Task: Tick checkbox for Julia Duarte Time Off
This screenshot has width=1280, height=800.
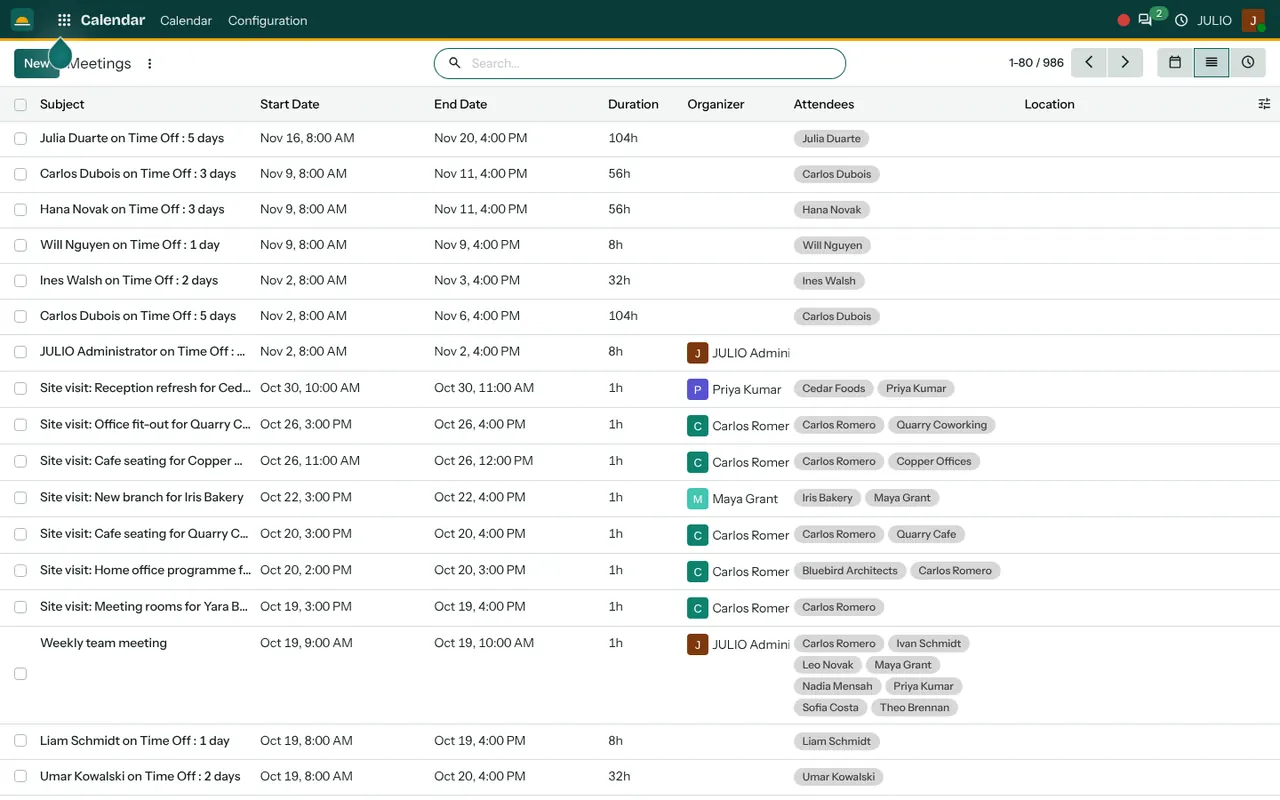Action: tap(20, 139)
